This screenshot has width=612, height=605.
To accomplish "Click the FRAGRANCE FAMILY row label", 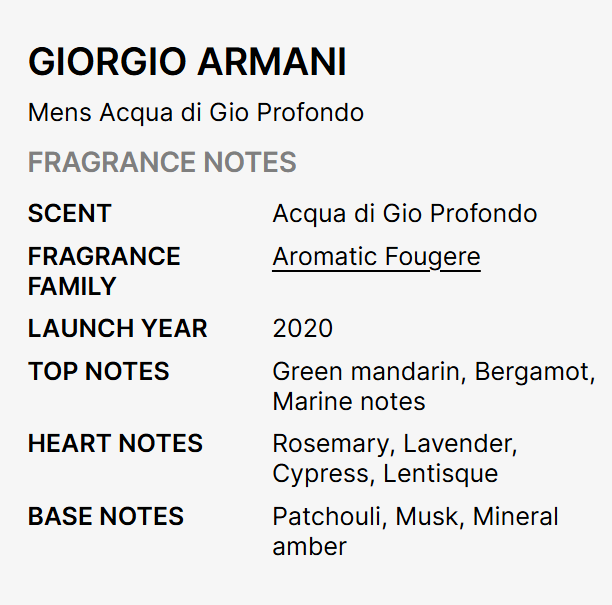I will point(104,271).
